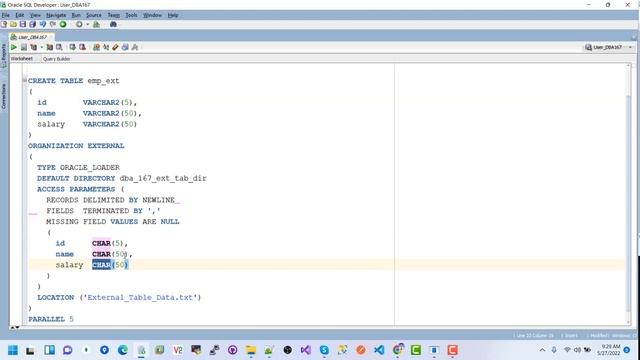Open the Source menu
This screenshot has height=360, width=640.
click(x=93, y=15)
